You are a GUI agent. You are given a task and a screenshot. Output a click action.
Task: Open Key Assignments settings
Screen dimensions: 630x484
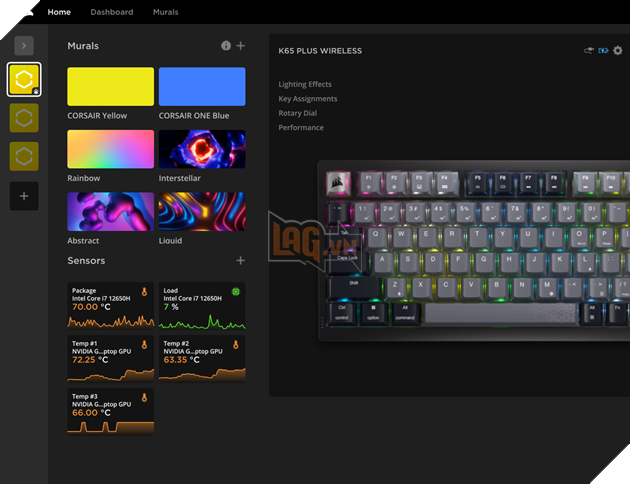click(x=308, y=99)
